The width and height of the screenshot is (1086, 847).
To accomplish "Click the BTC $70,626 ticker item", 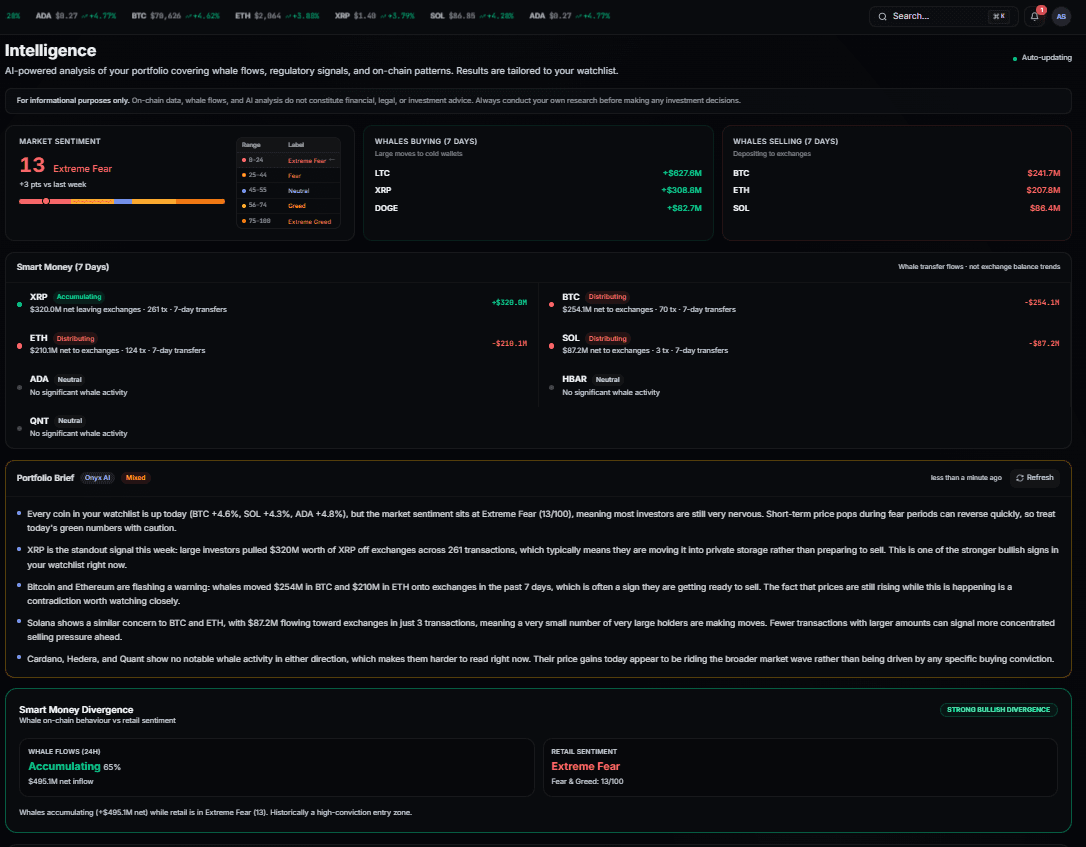I will pos(175,16).
